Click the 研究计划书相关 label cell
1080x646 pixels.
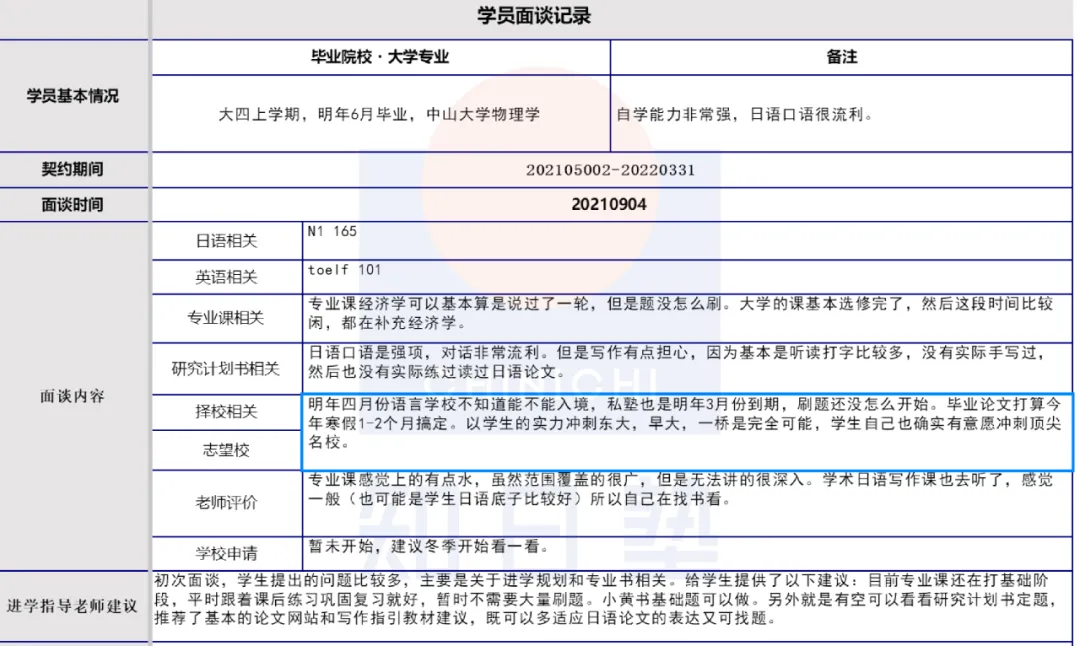tap(227, 368)
